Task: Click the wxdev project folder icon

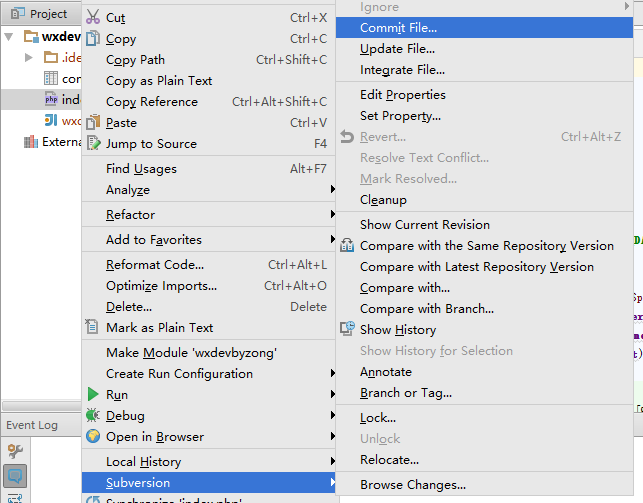Action: 31,36
